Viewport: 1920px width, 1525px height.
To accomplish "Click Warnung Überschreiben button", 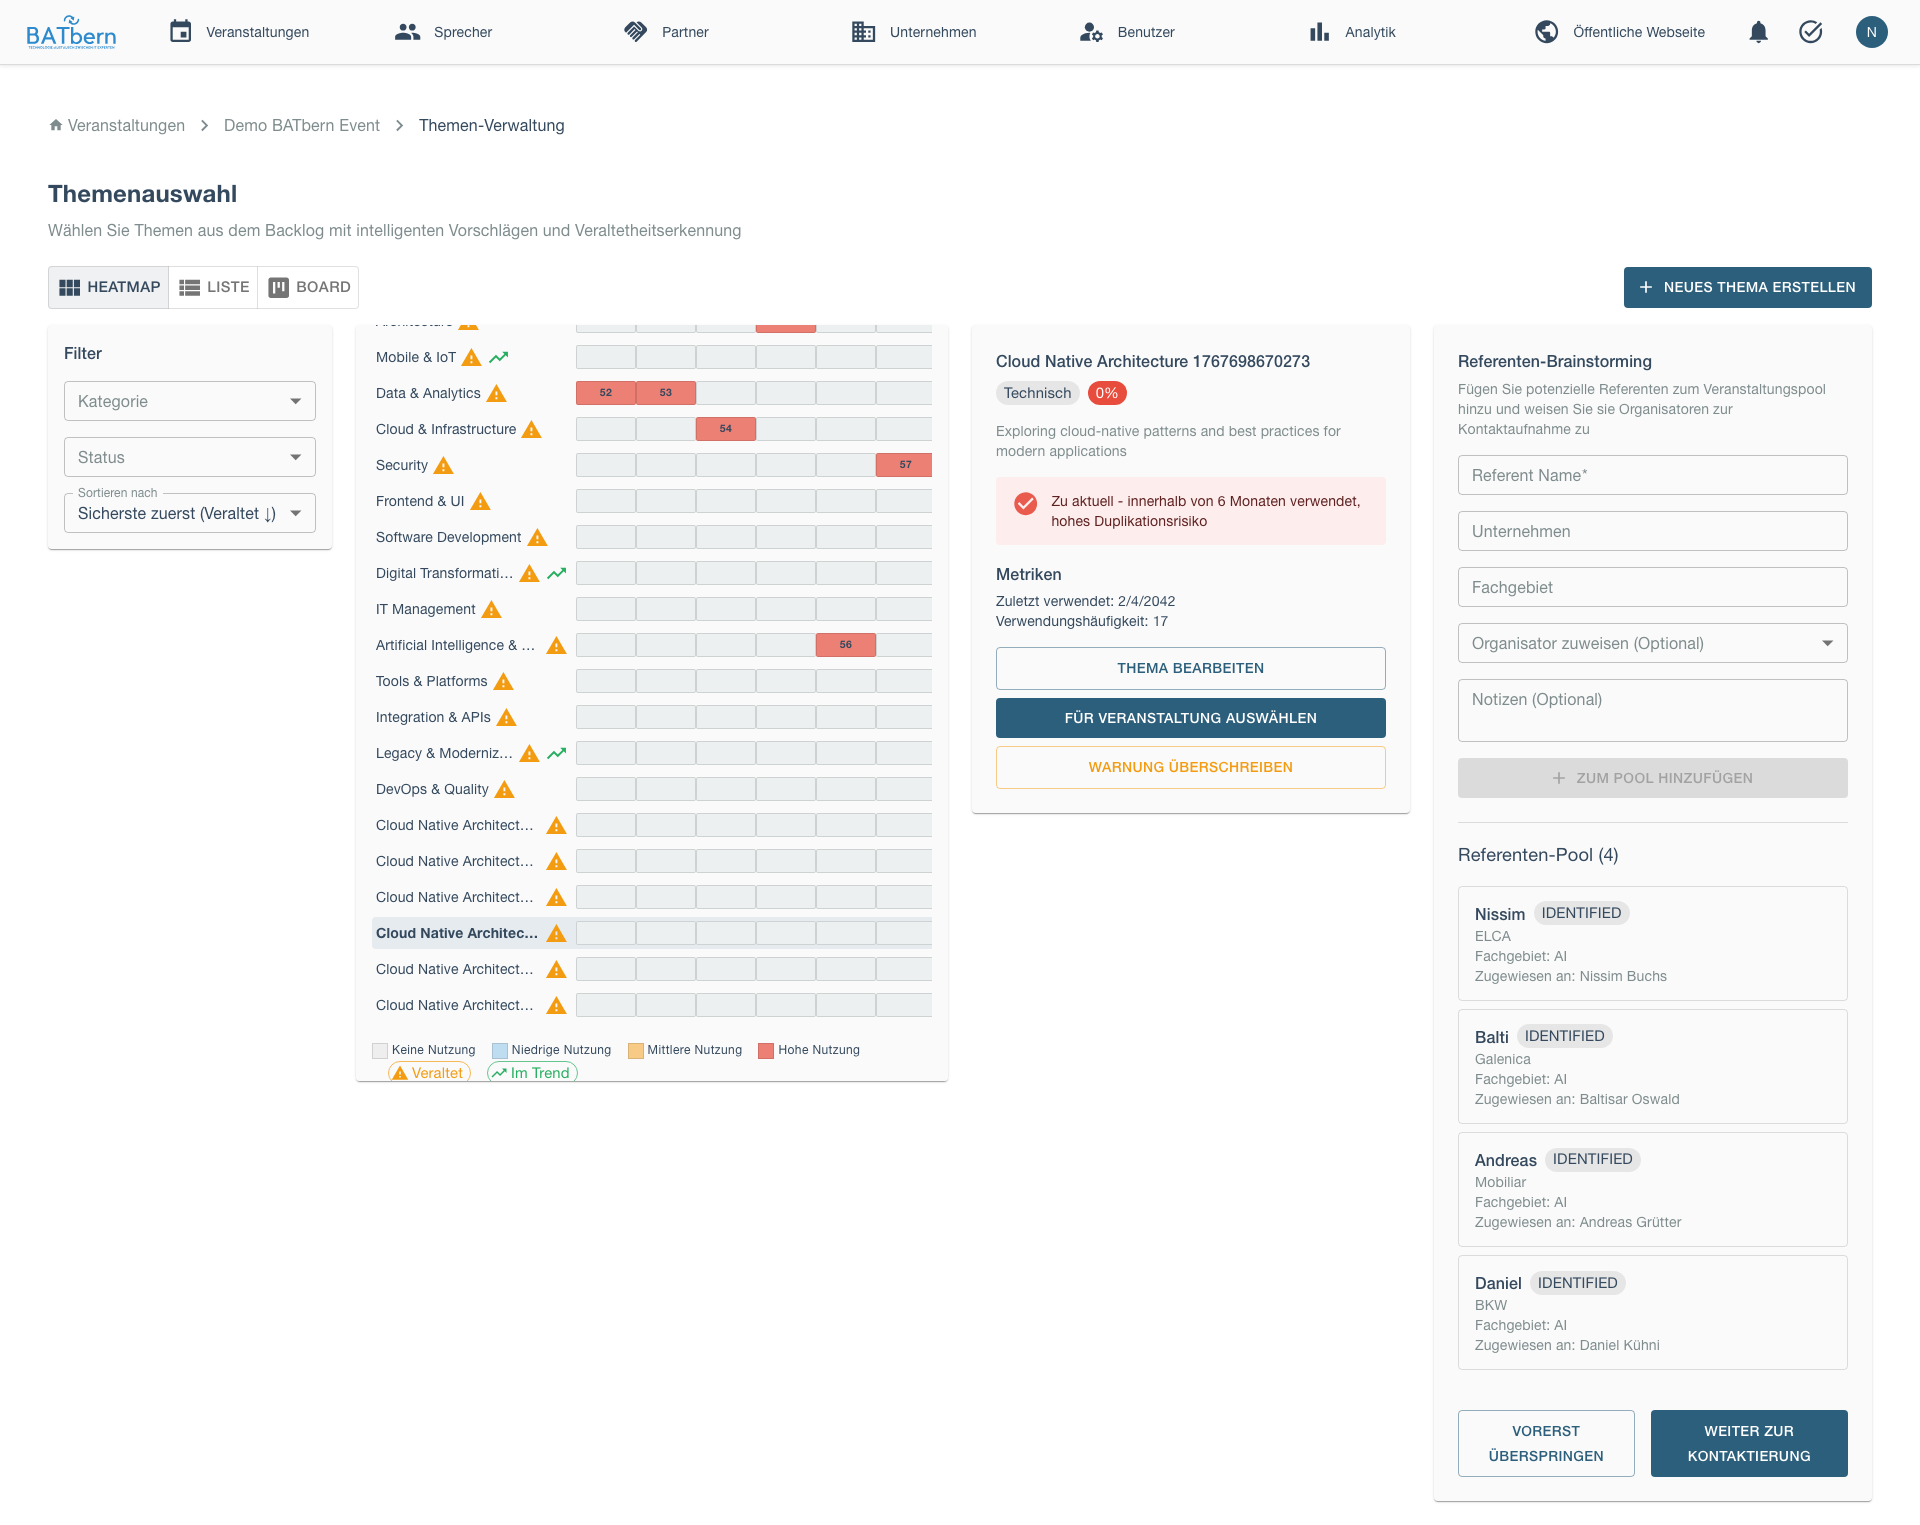I will tap(1190, 767).
